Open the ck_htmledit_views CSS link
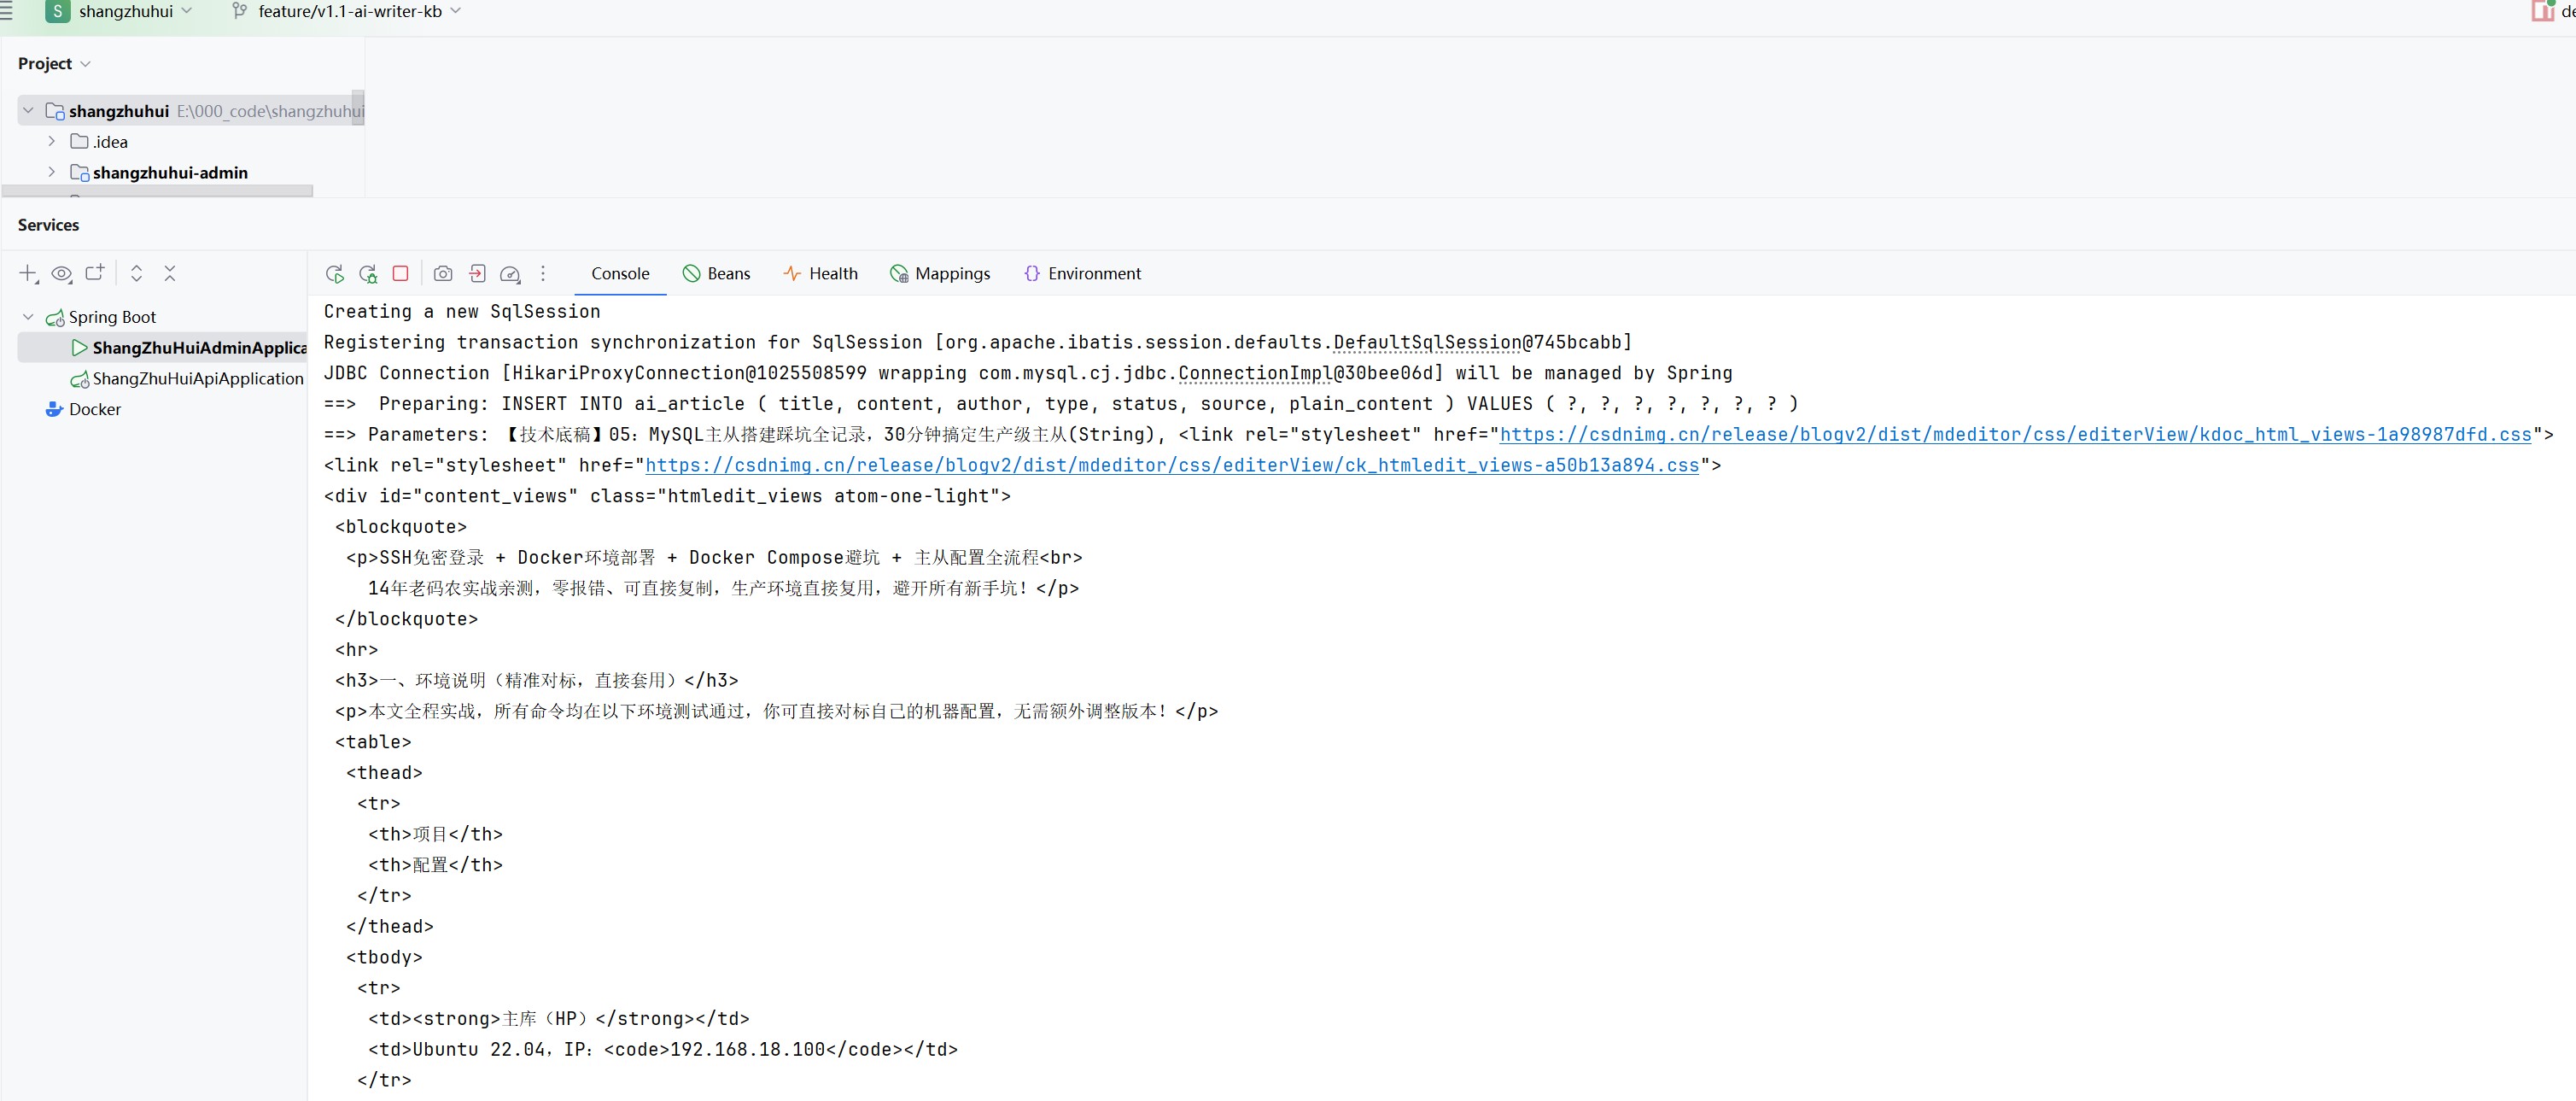 point(1171,466)
